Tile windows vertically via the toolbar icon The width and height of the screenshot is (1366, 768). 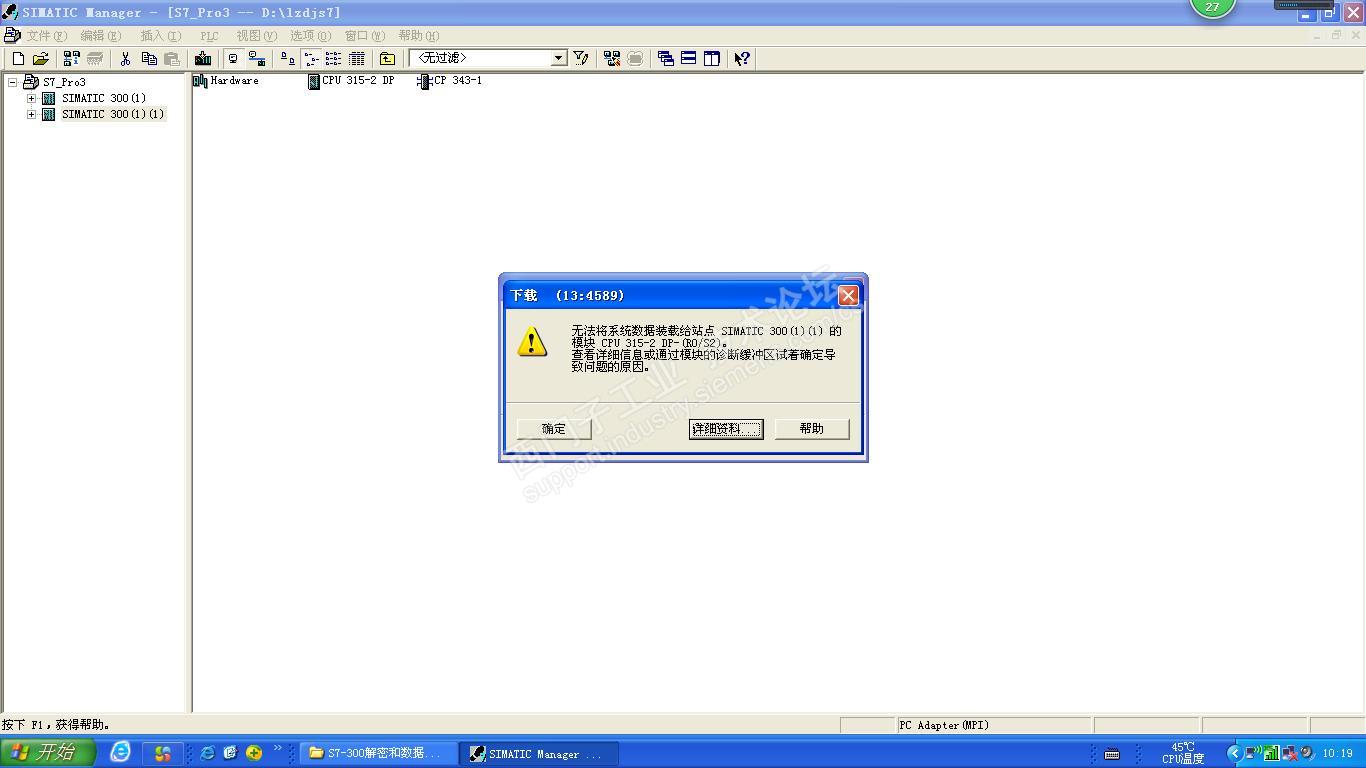click(712, 59)
